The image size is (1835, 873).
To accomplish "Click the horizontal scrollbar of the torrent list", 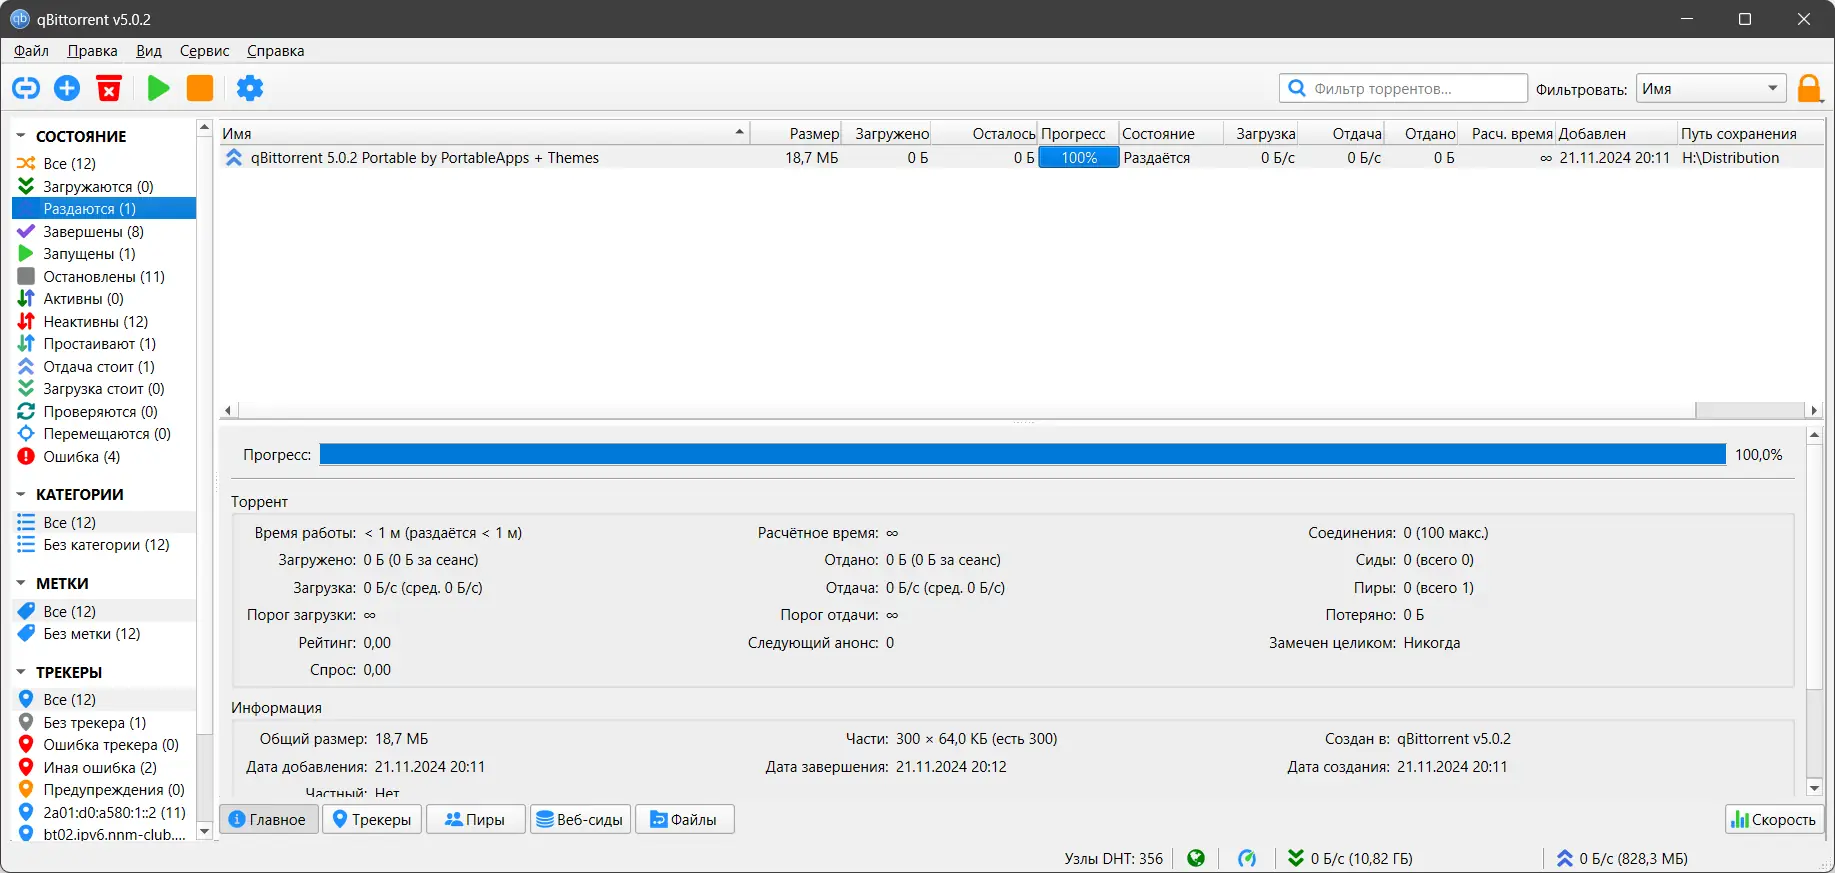I will [x=1020, y=410].
